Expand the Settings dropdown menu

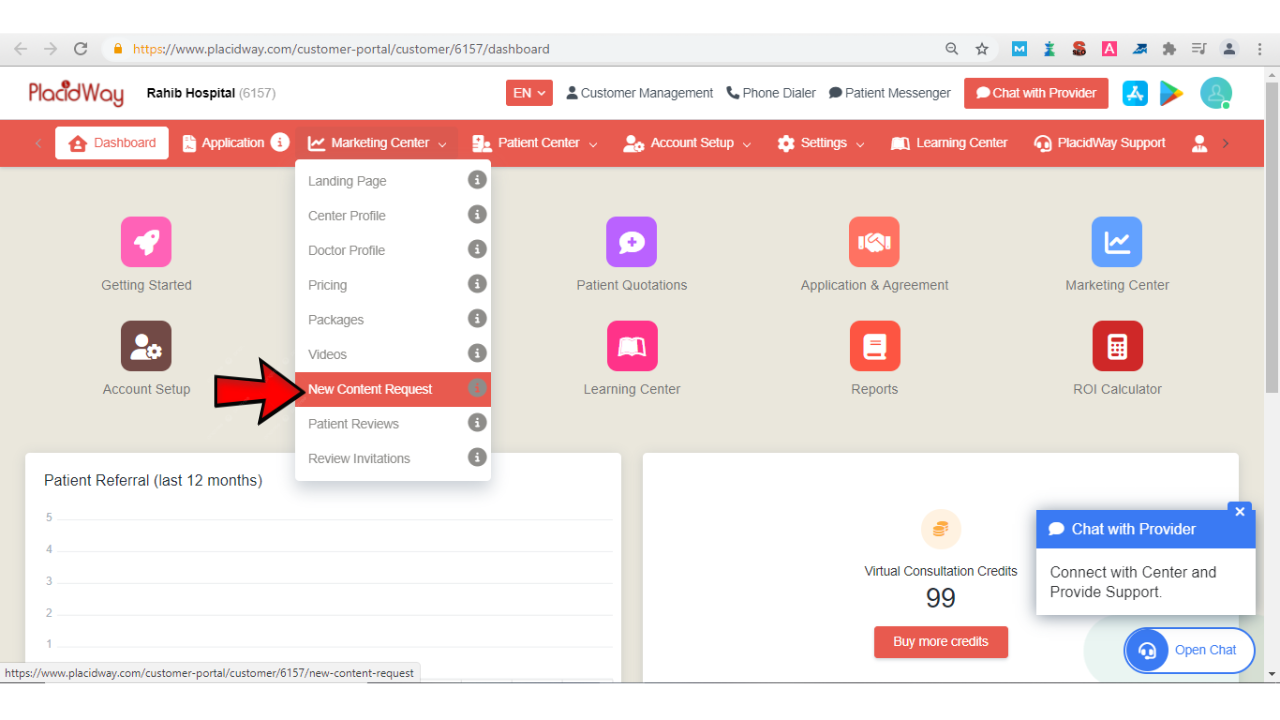tap(821, 143)
